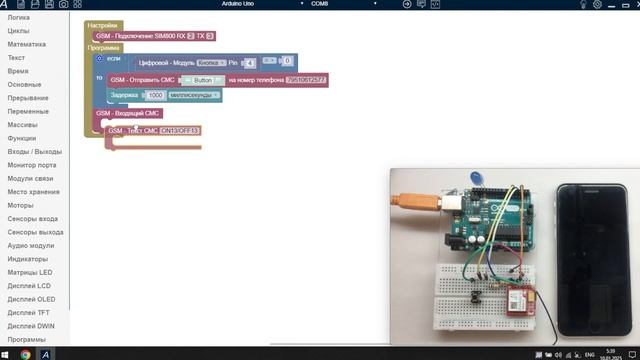This screenshot has width=640, height=360.
Task: Open the Математика block category
Action: coord(27,44)
